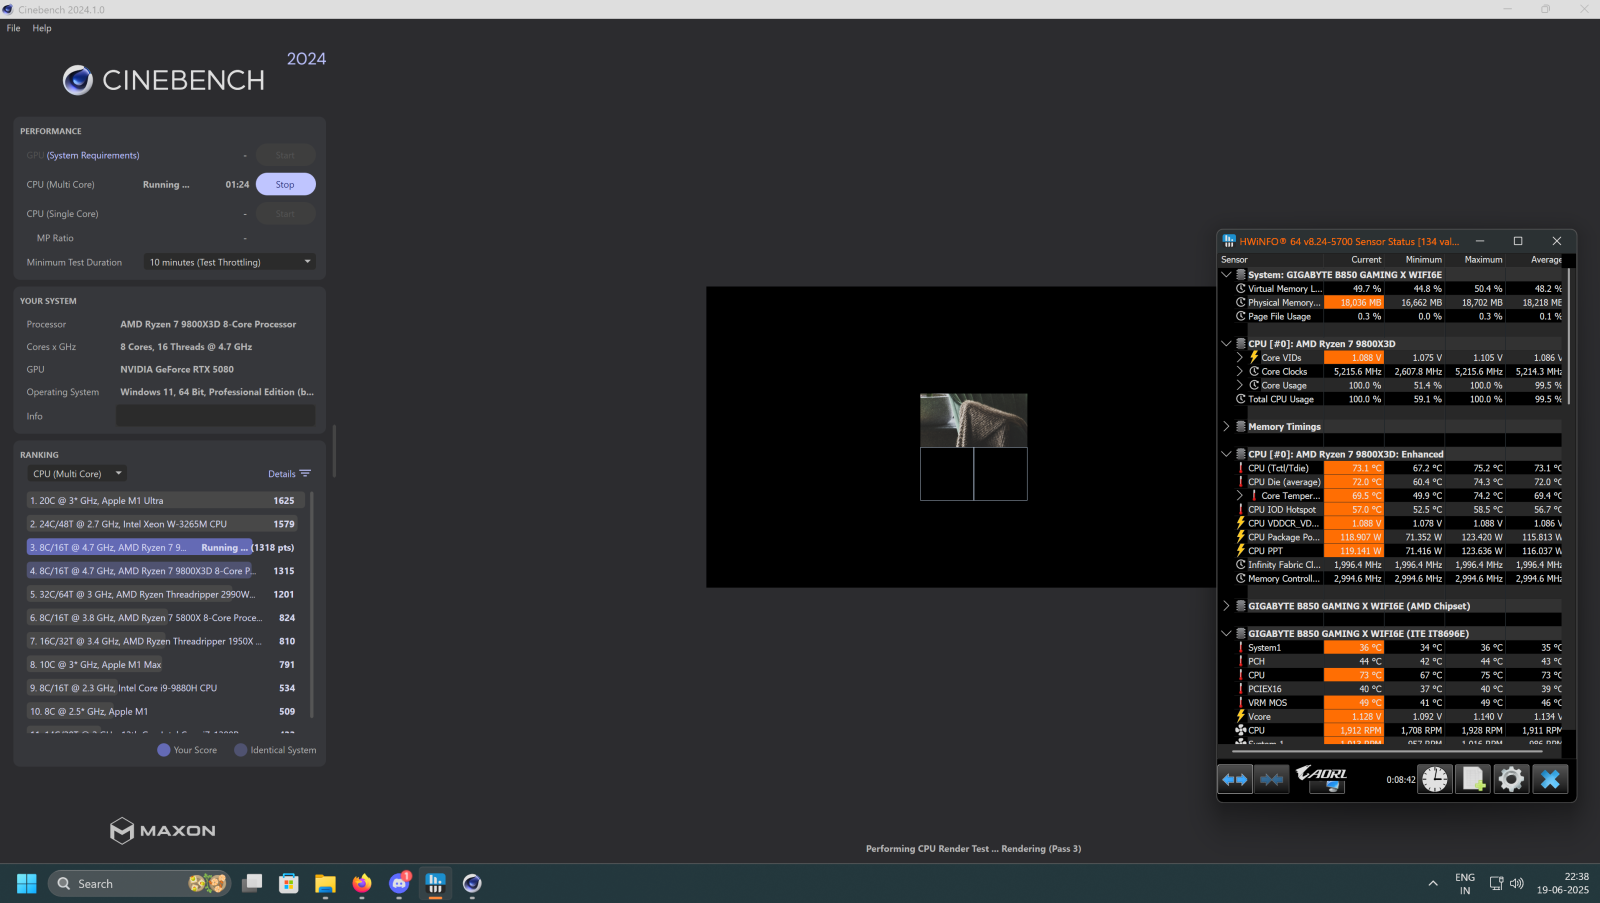The image size is (1600, 903).
Task: Click the Info text field
Action: (x=215, y=416)
